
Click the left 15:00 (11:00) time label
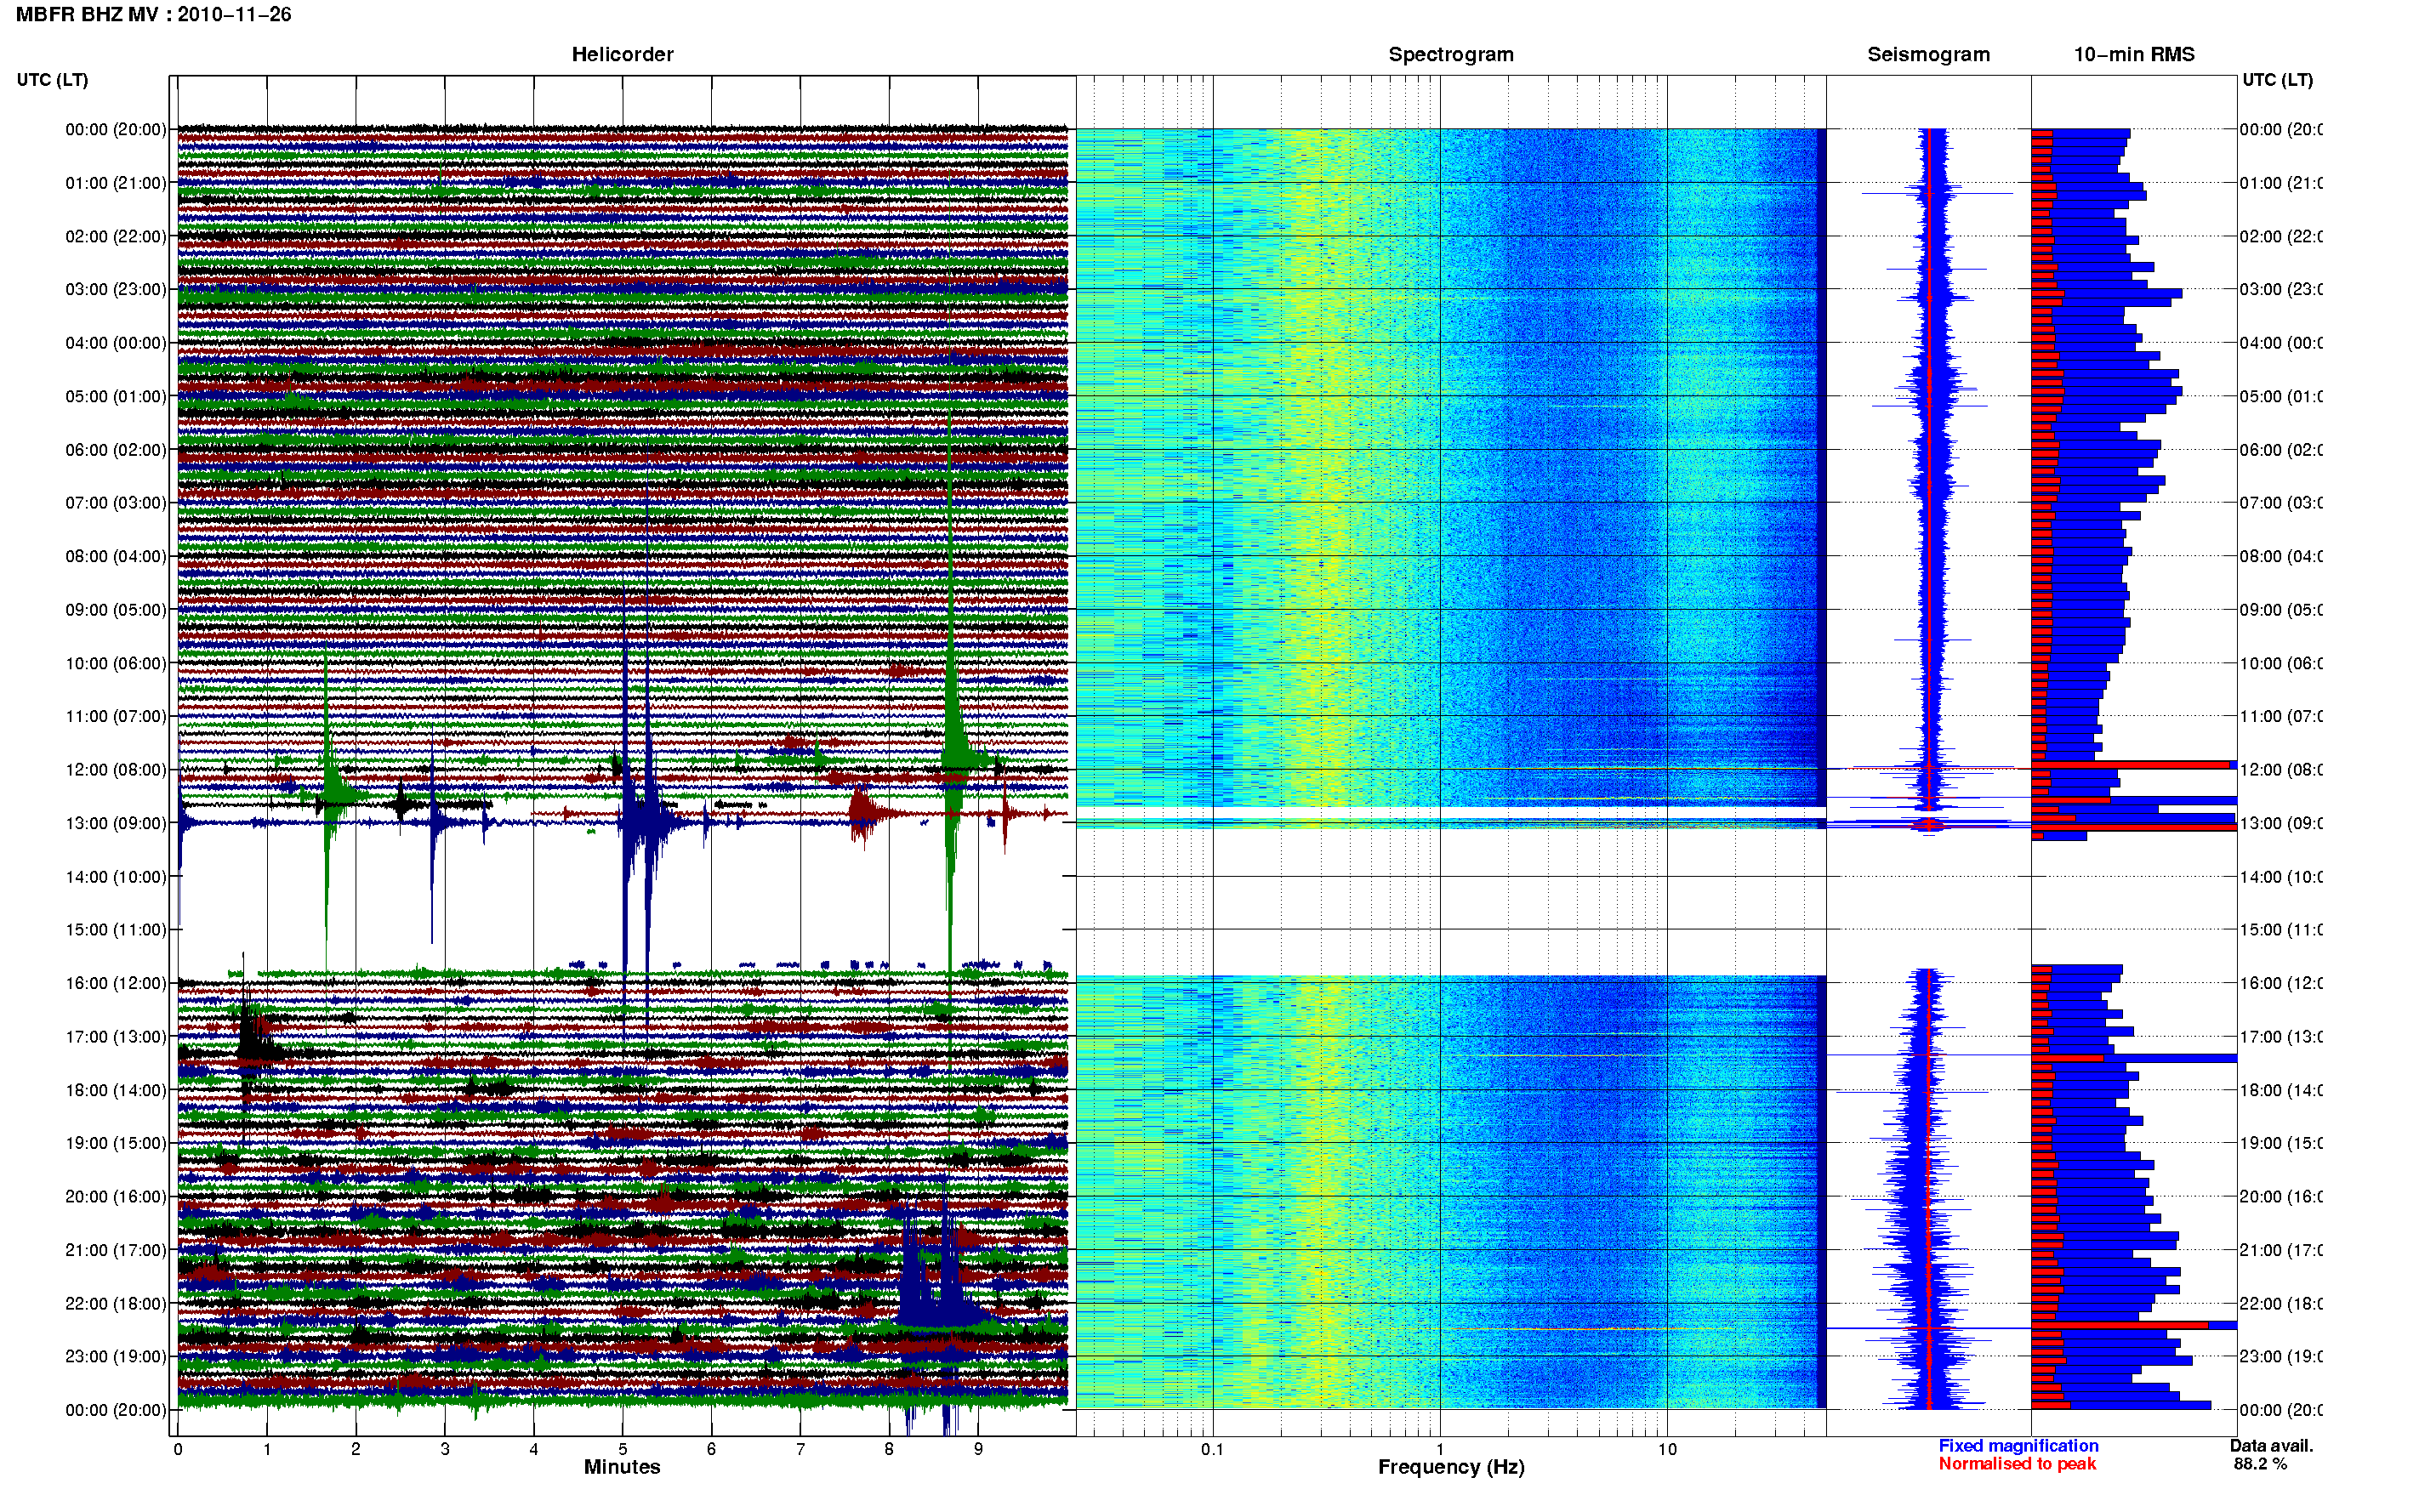click(116, 929)
